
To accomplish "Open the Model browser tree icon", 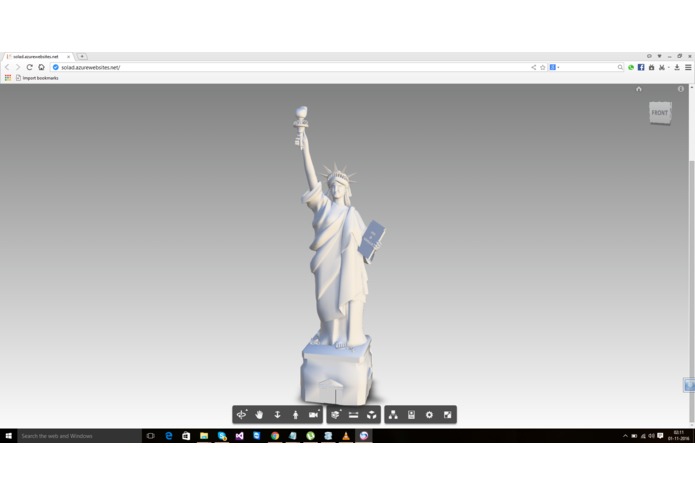I will point(393,415).
